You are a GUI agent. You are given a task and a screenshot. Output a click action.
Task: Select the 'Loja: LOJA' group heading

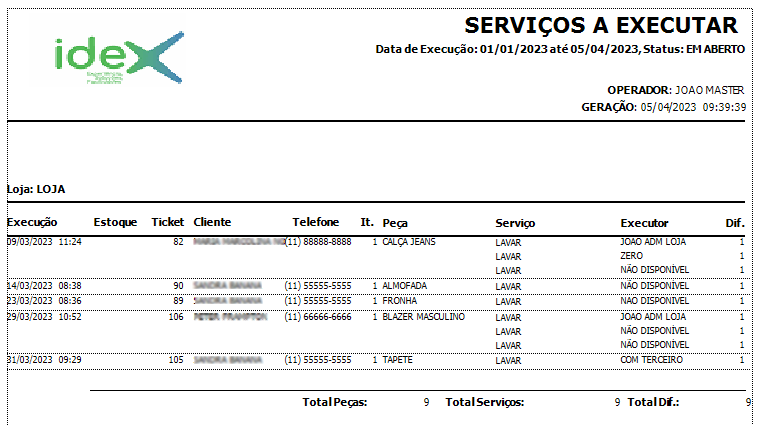click(36, 189)
